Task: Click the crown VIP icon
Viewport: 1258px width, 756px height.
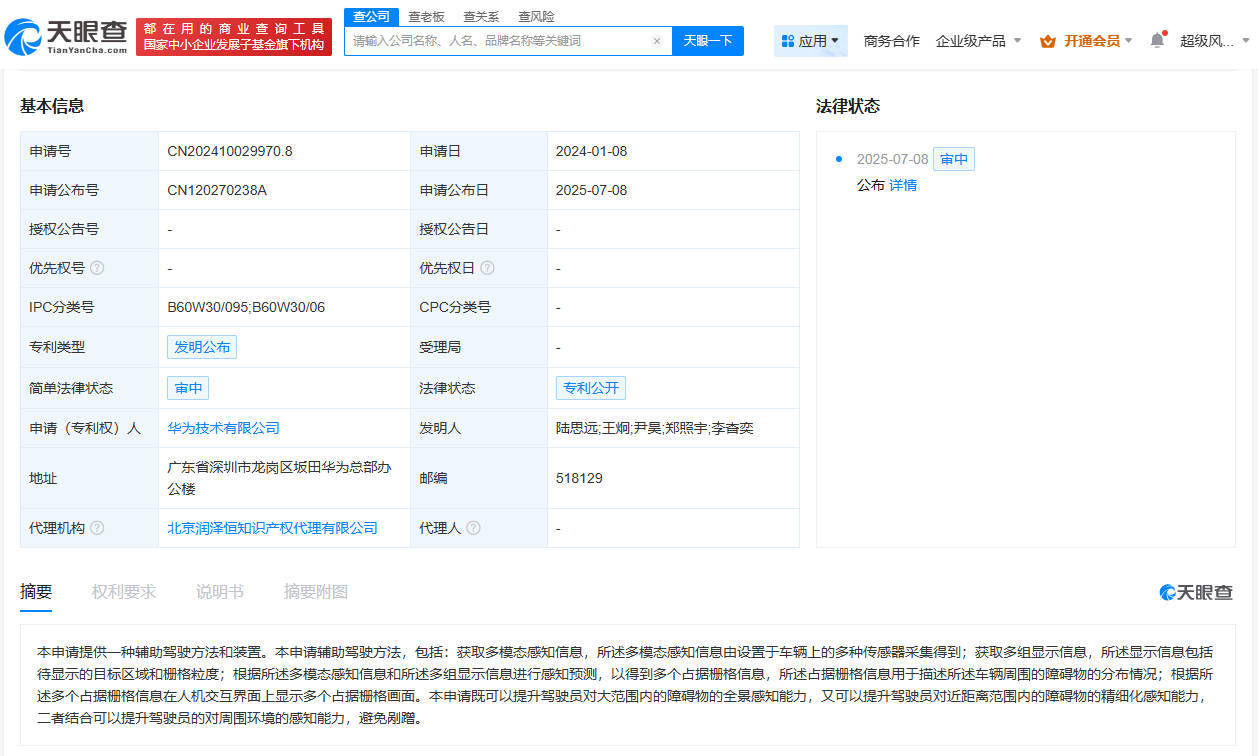Action: pyautogui.click(x=1048, y=41)
